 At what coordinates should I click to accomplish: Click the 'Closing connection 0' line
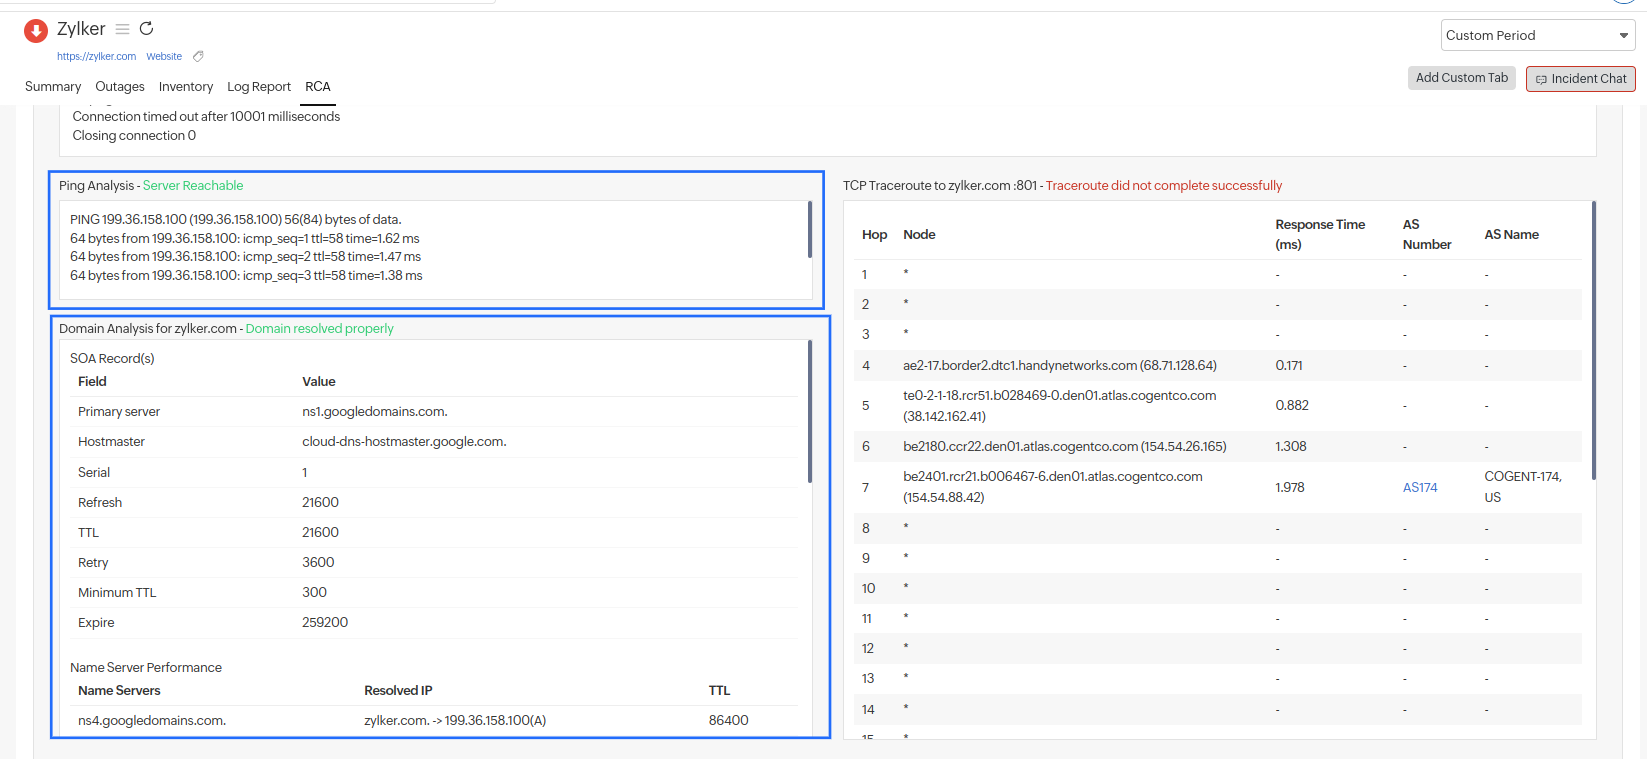pyautogui.click(x=134, y=136)
